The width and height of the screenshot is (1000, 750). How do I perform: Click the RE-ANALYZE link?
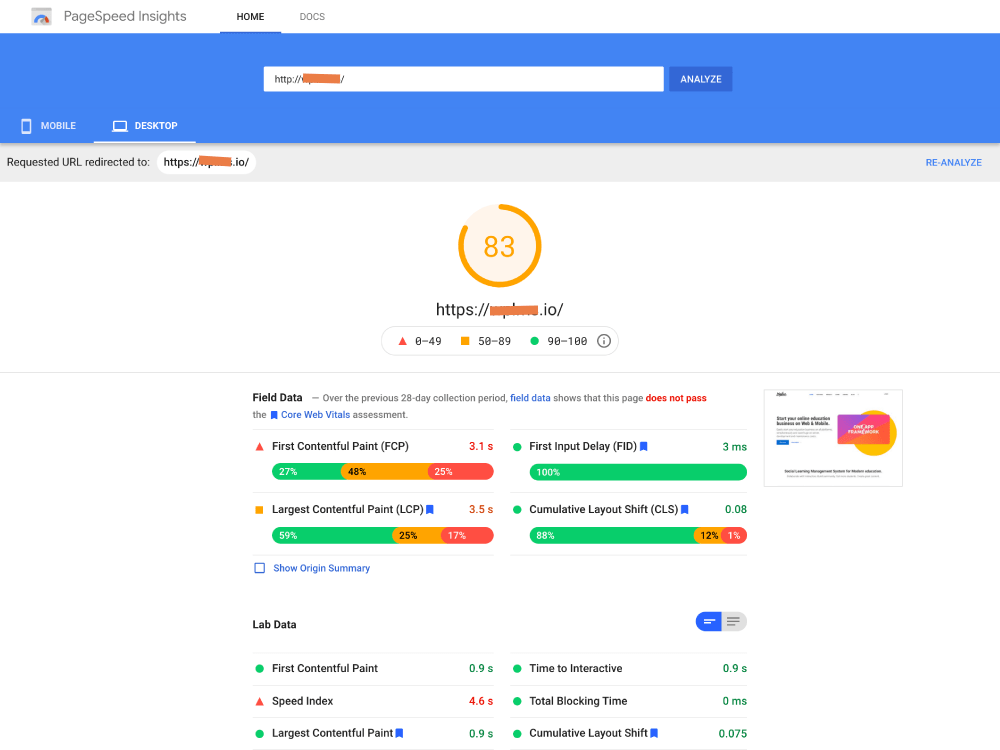[953, 163]
